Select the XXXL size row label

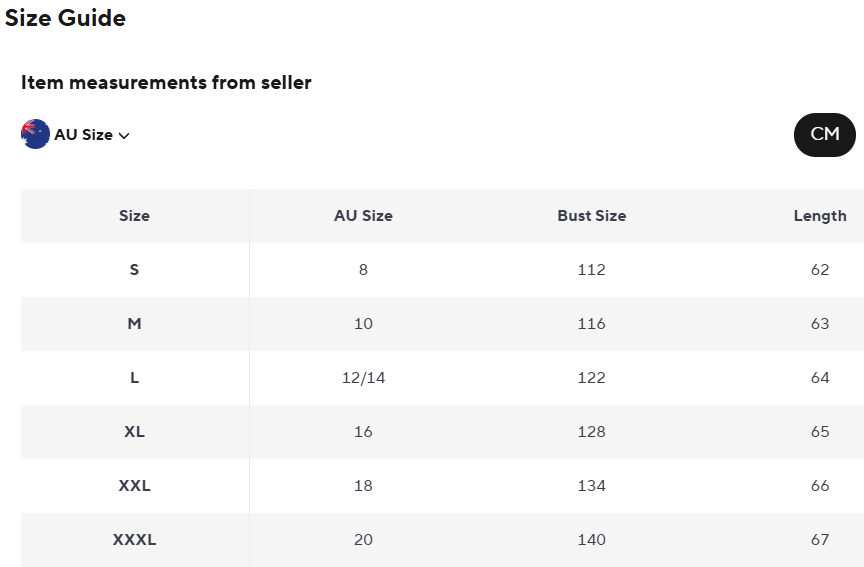pyautogui.click(x=134, y=540)
